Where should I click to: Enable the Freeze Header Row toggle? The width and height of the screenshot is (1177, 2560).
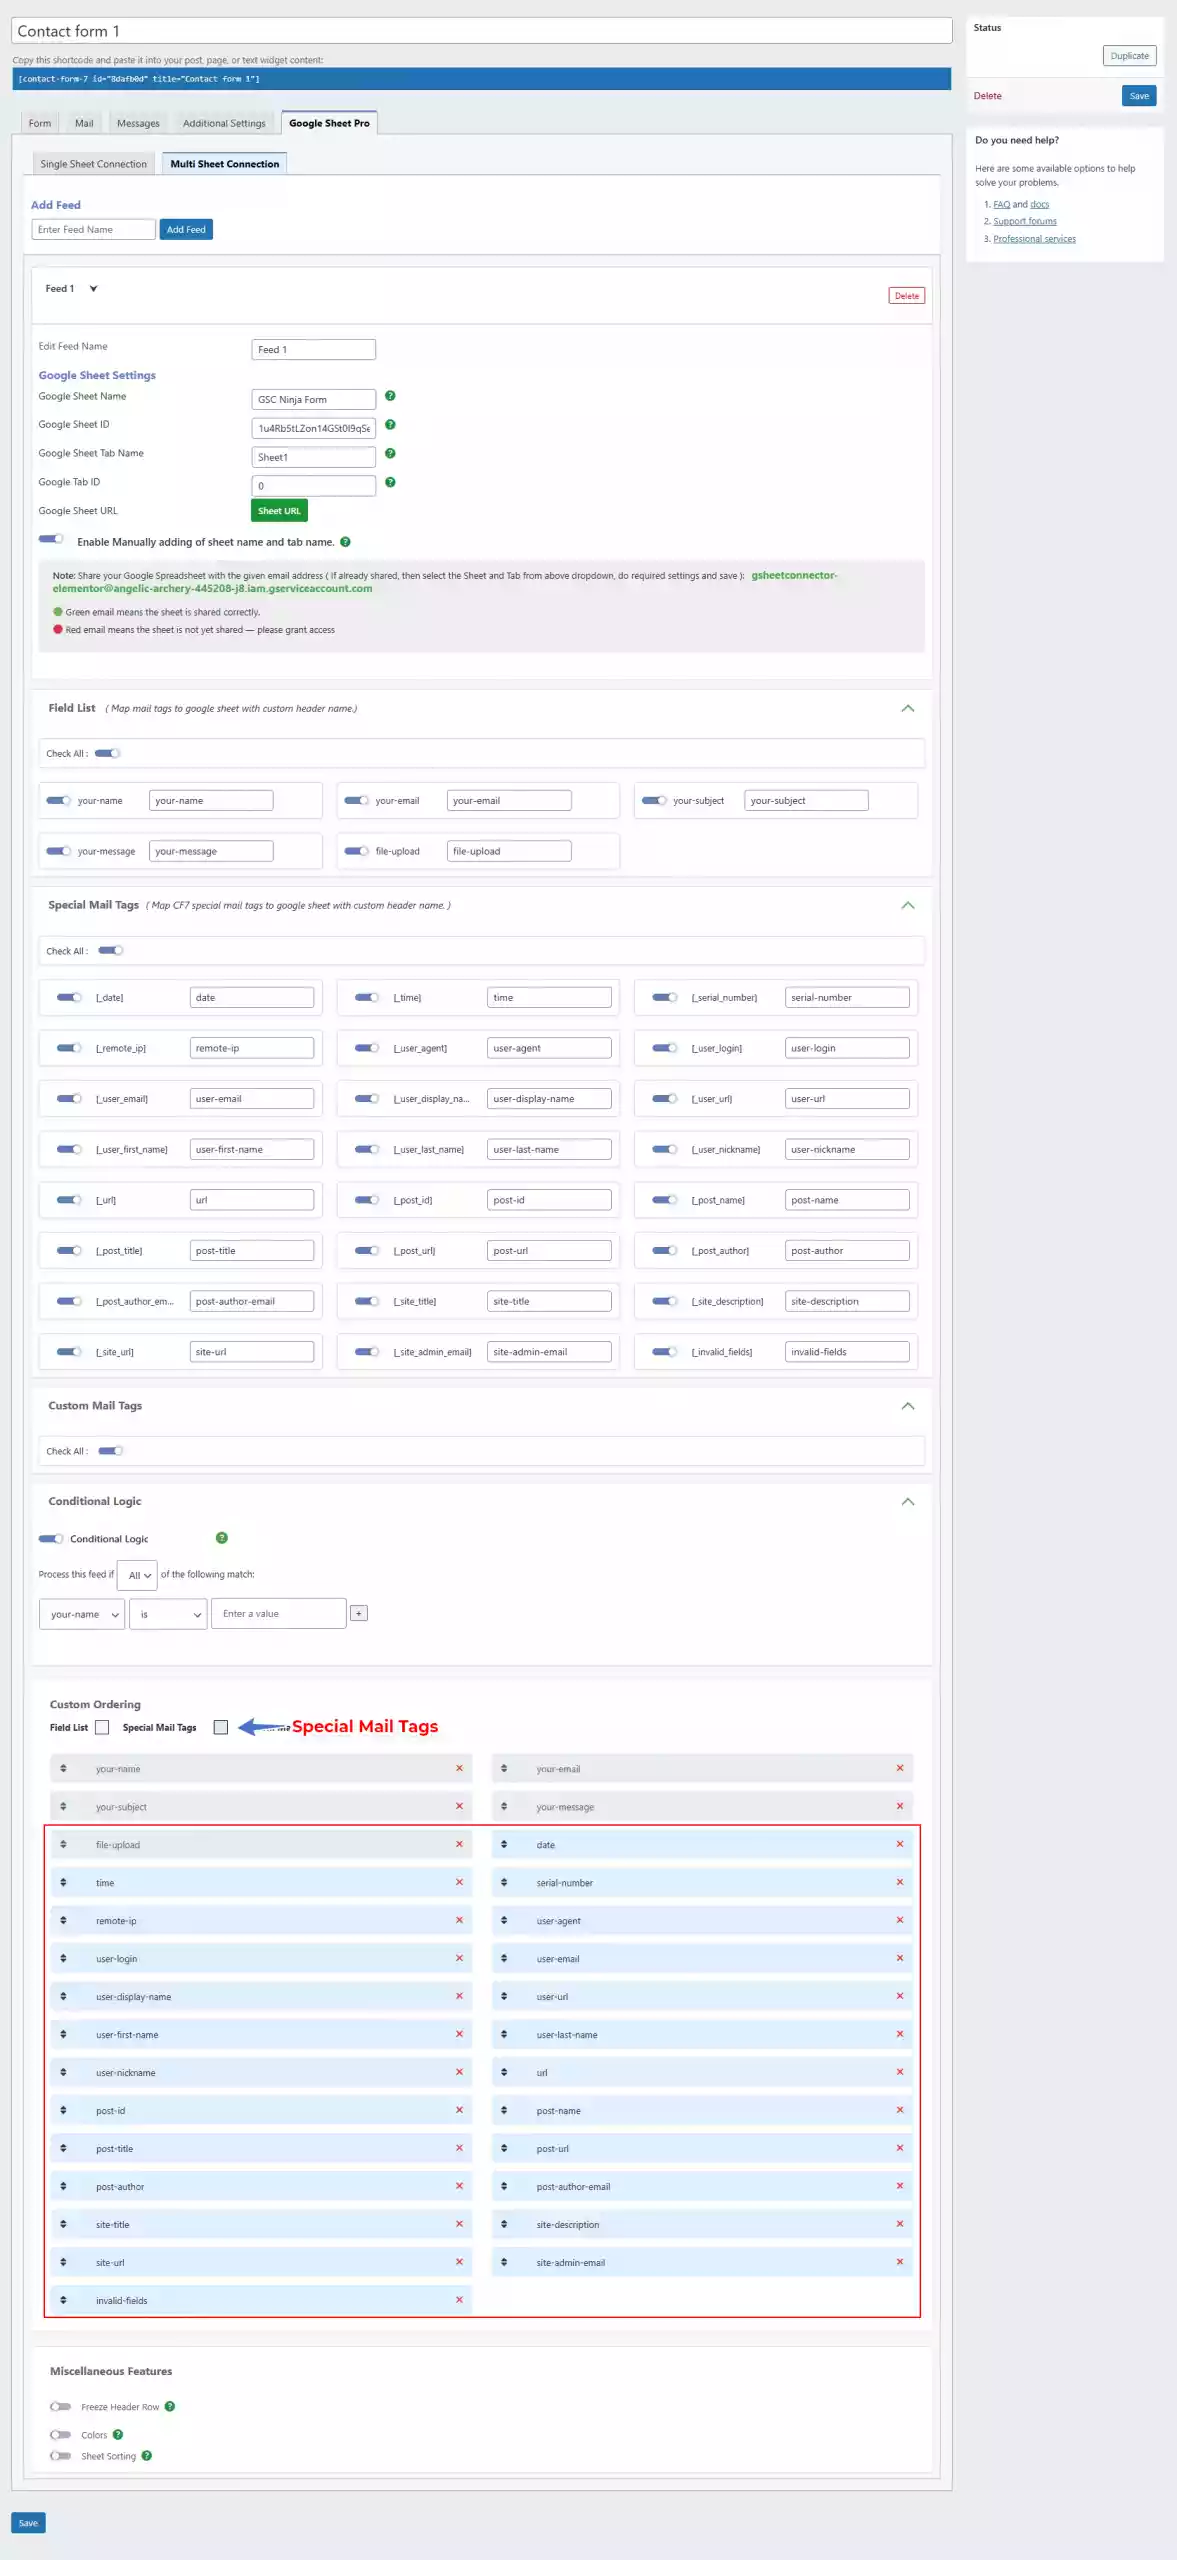click(x=61, y=2406)
